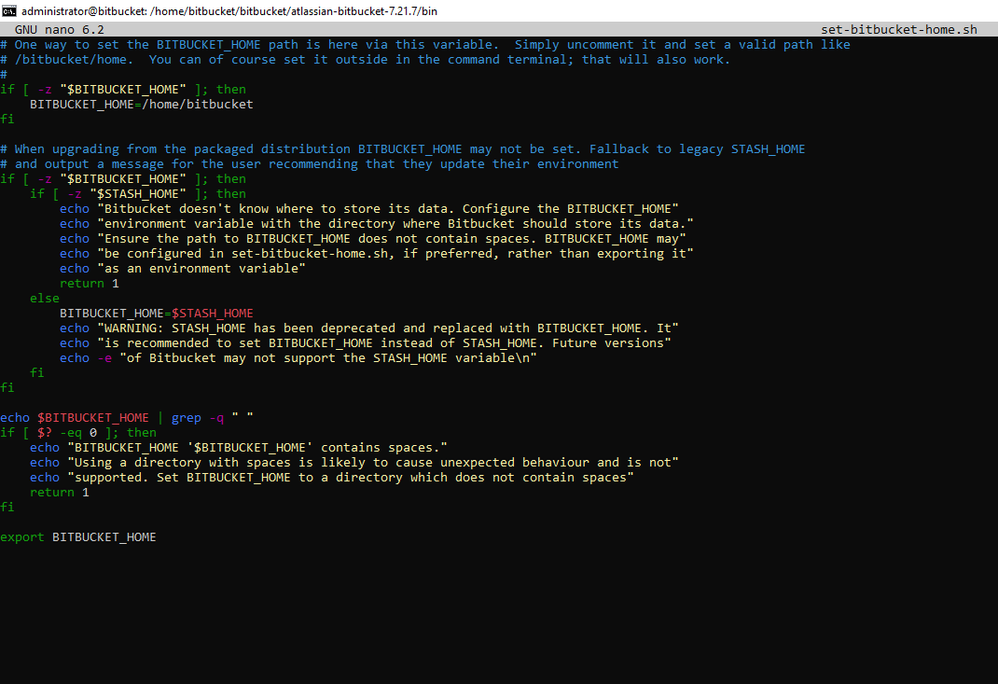This screenshot has height=684, width=998.
Task: Click the "echo -e" line about STASH_HOME variable
Action: [299, 358]
